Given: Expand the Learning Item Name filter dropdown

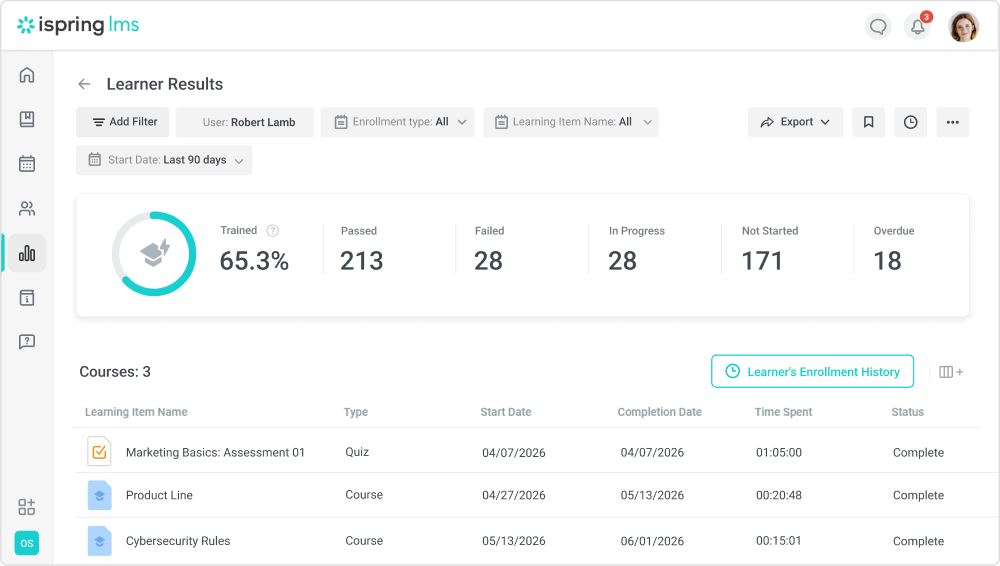Looking at the screenshot, I should pos(571,122).
